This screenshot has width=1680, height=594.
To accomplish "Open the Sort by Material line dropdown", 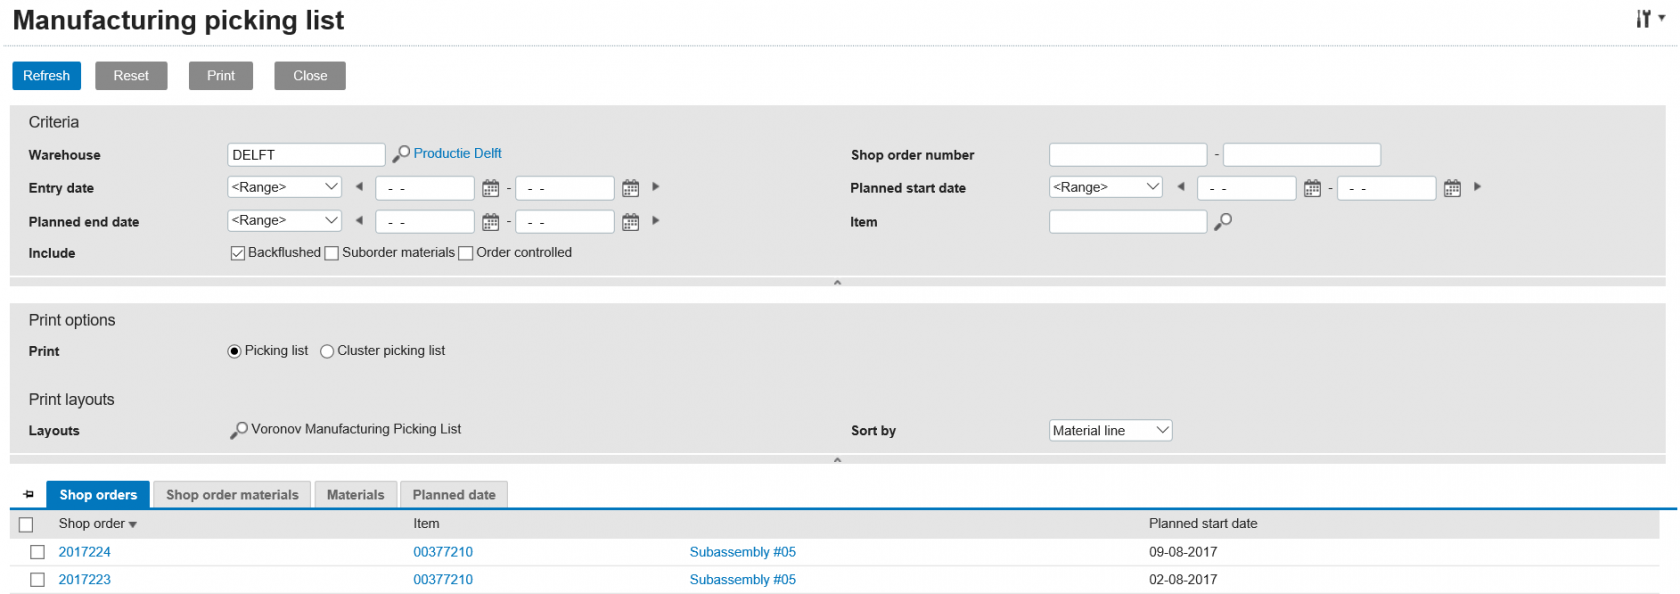I will point(1110,431).
